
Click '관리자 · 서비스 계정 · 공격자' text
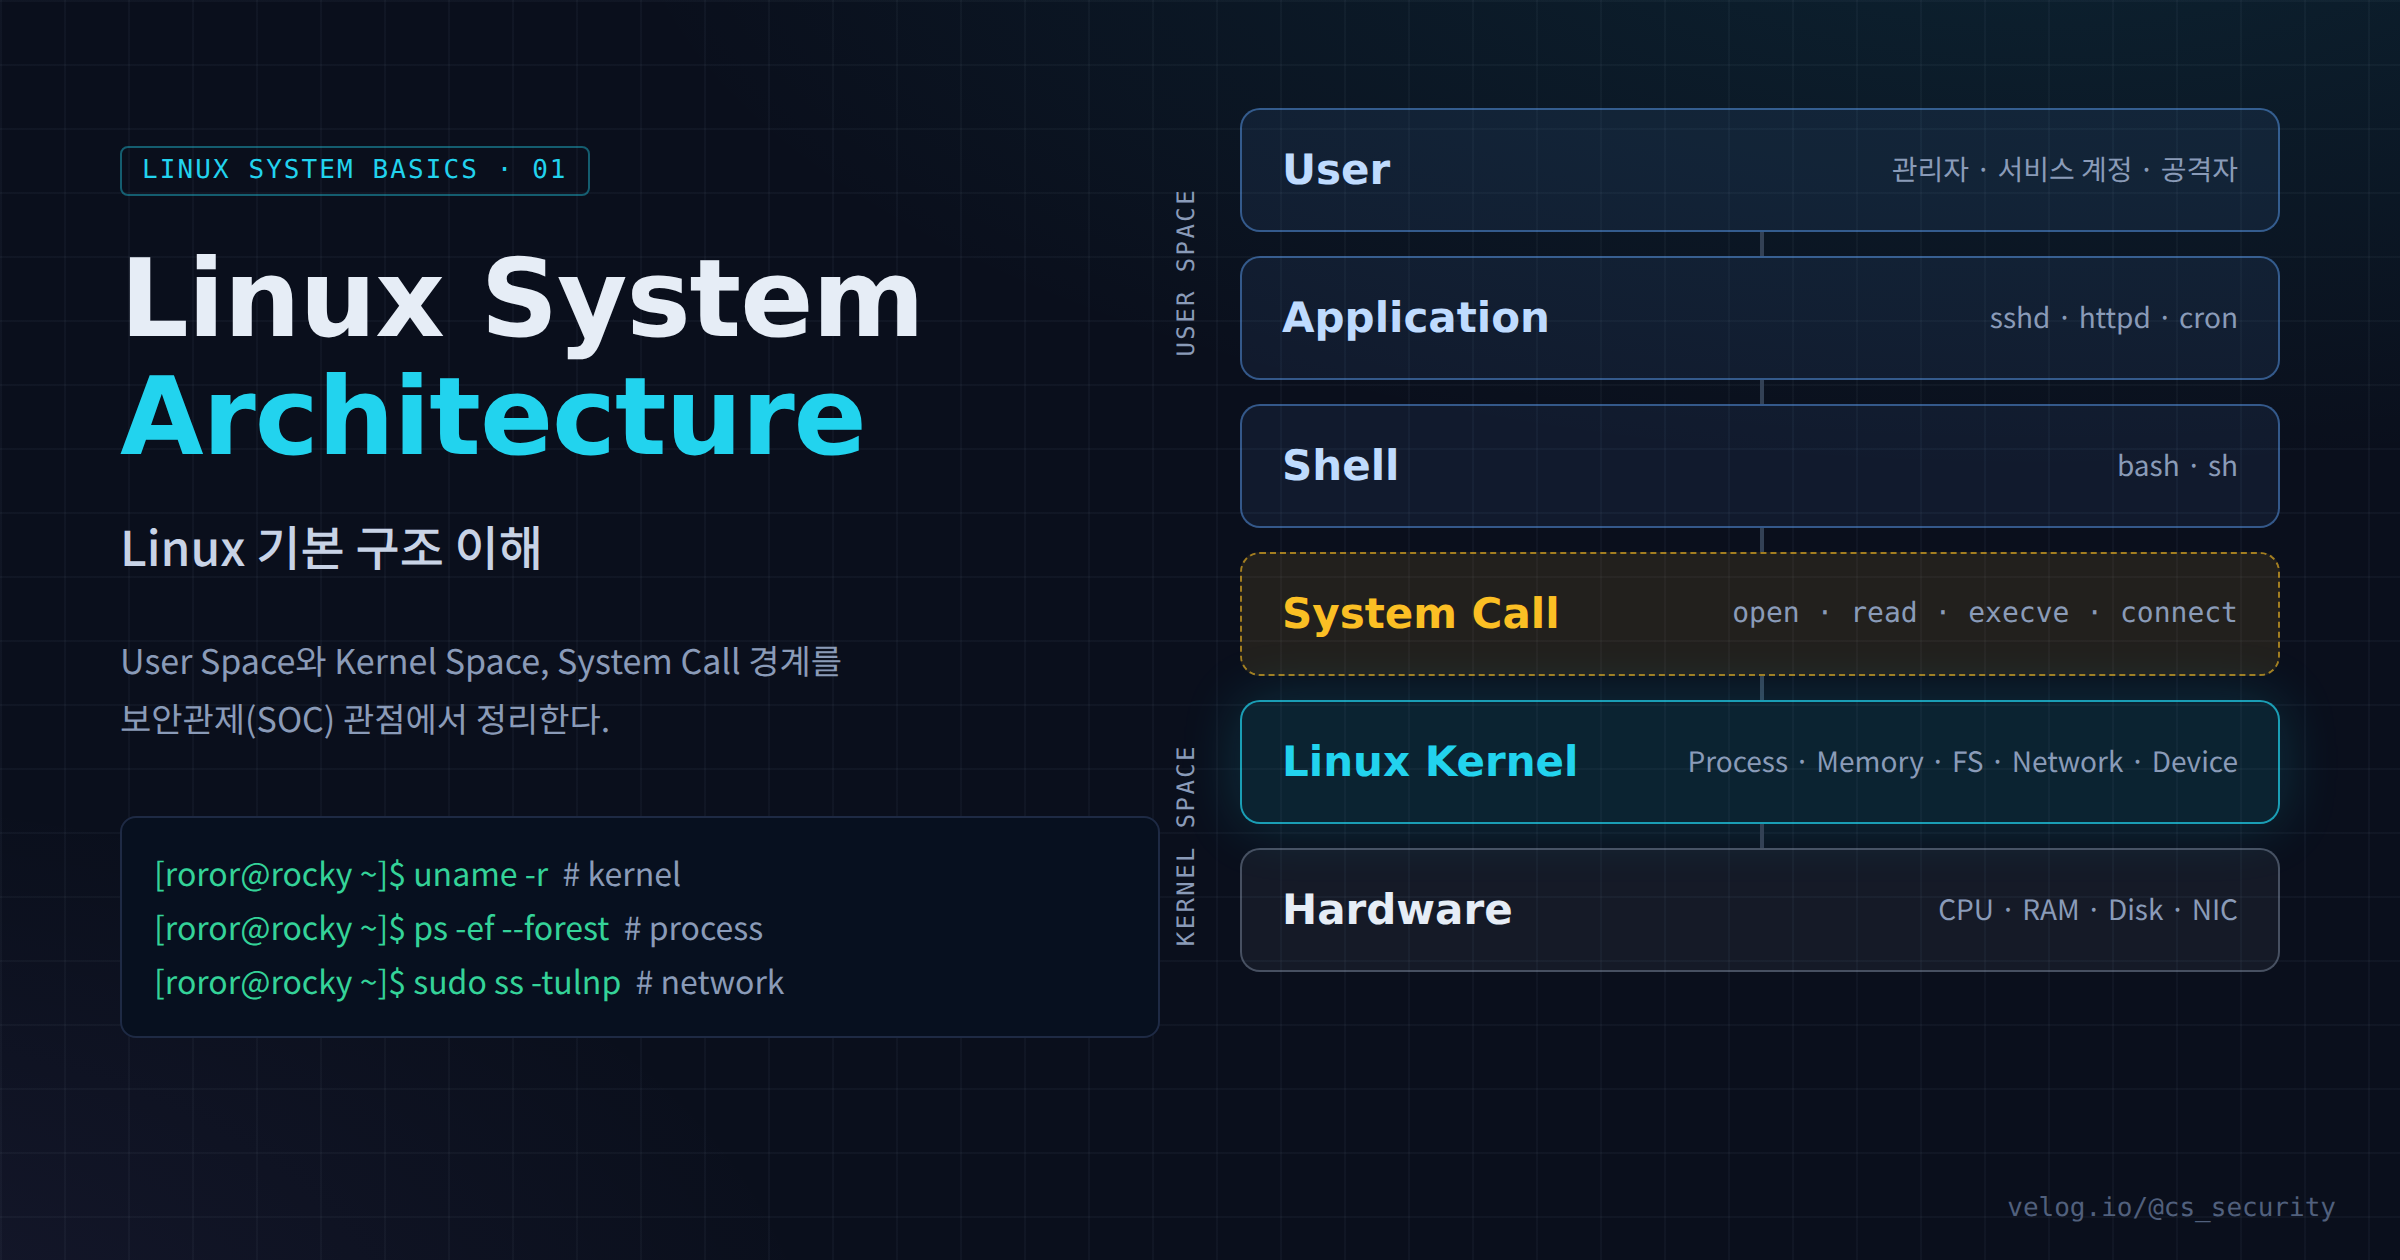tap(2064, 170)
